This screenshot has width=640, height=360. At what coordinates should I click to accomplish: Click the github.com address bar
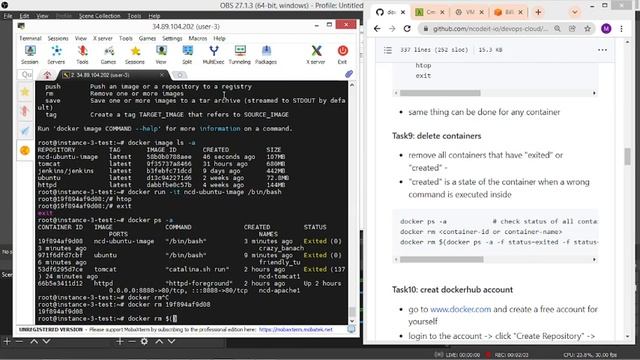(x=490, y=29)
